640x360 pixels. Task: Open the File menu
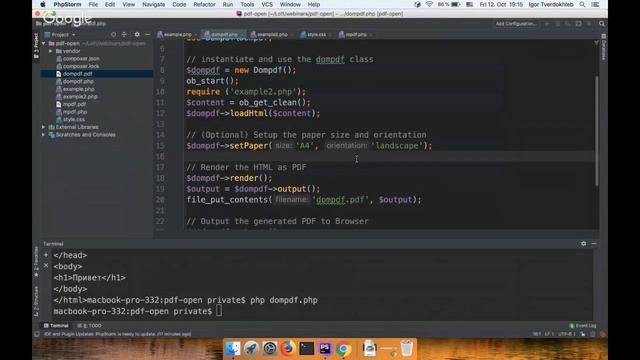pyautogui.click(x=93, y=4)
